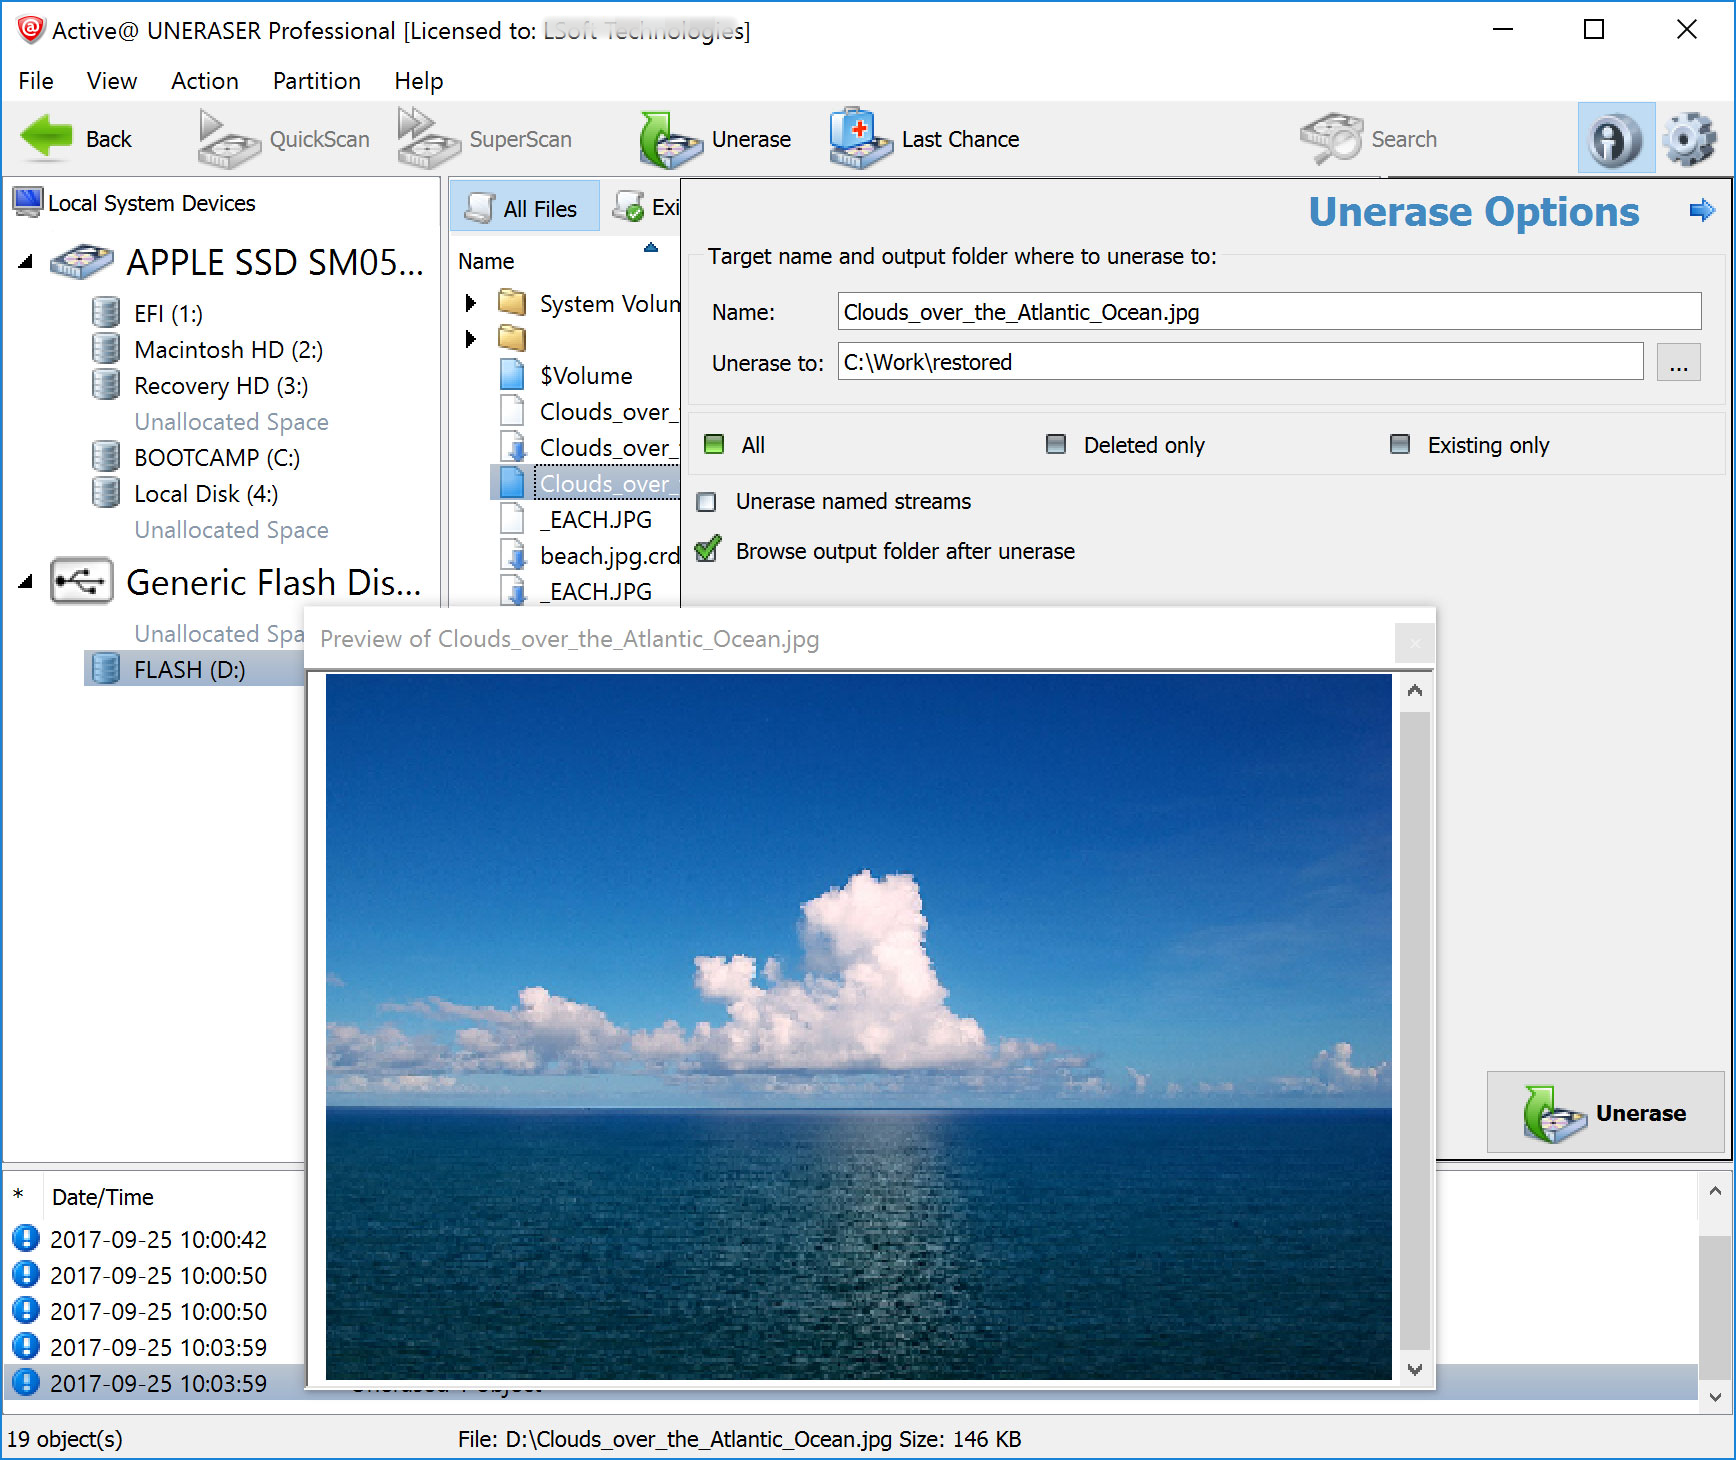The height and width of the screenshot is (1460, 1736).
Task: Select the All filter option
Action: click(715, 445)
